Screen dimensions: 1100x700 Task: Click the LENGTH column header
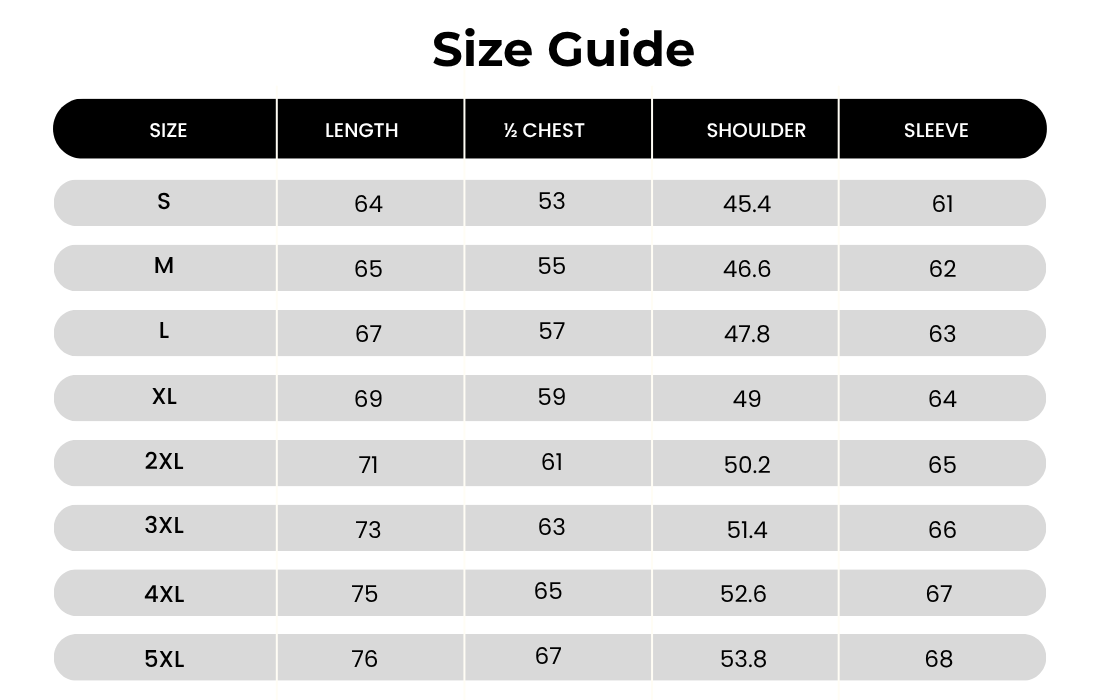coord(361,130)
